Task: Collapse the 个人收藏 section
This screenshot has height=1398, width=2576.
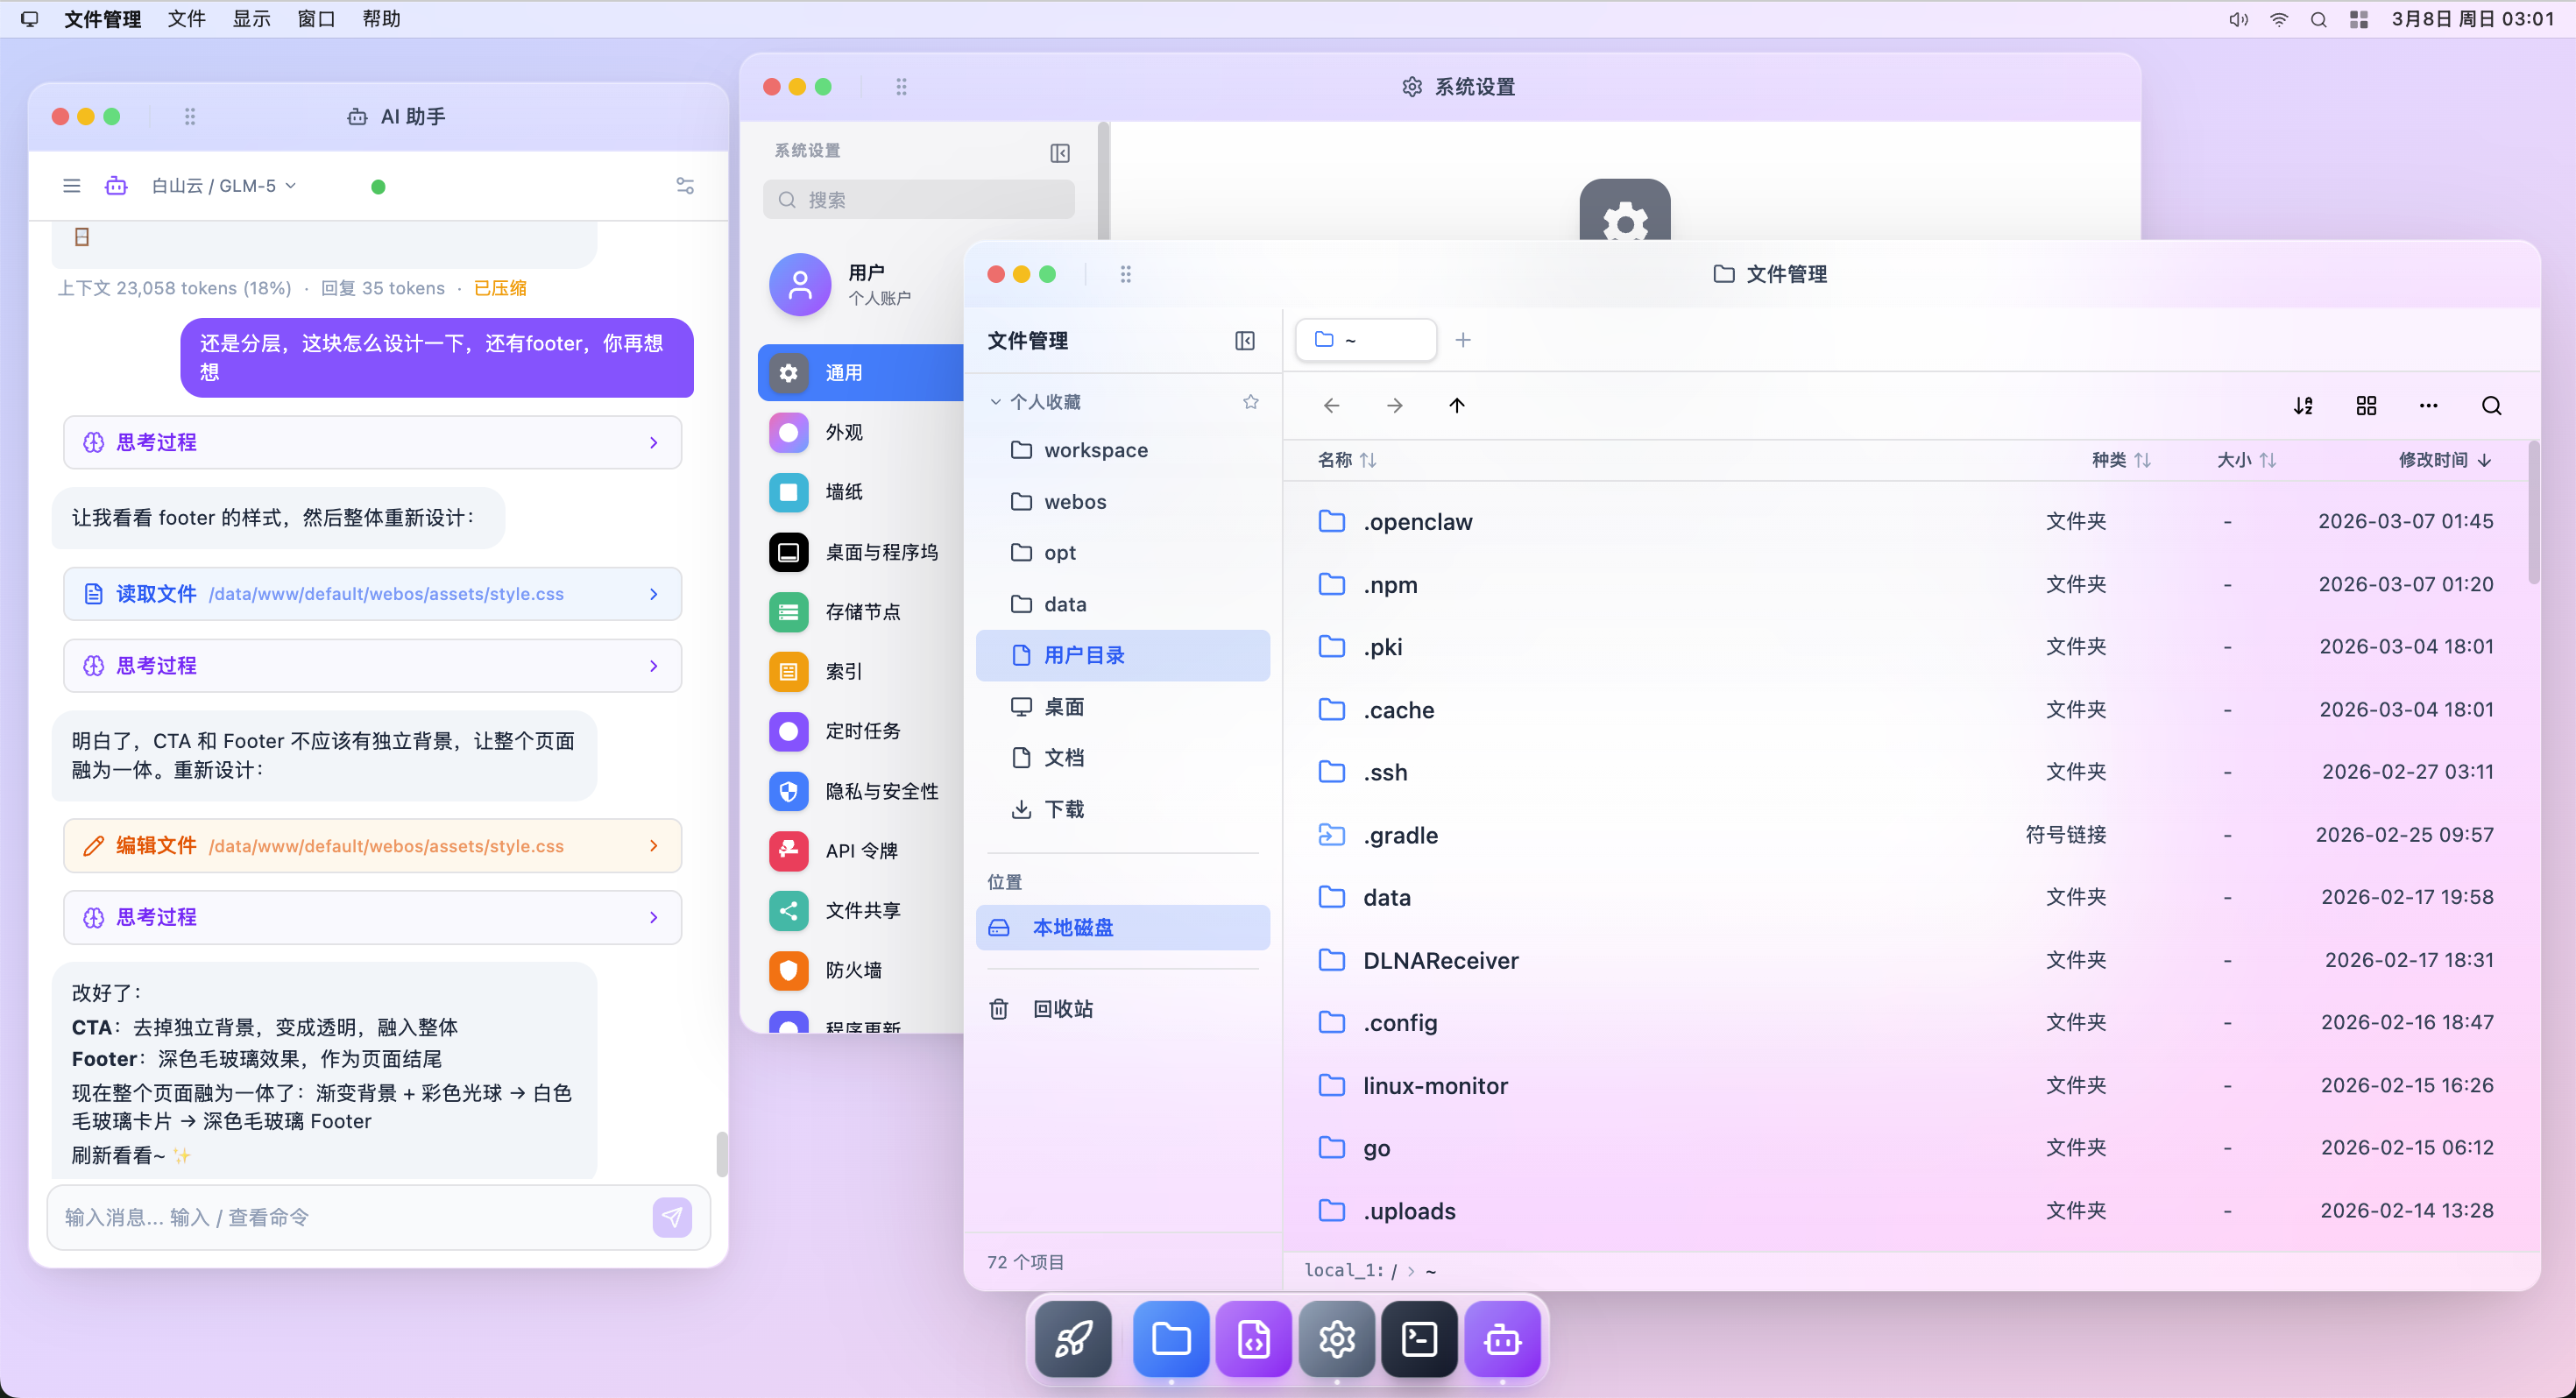Action: point(995,400)
